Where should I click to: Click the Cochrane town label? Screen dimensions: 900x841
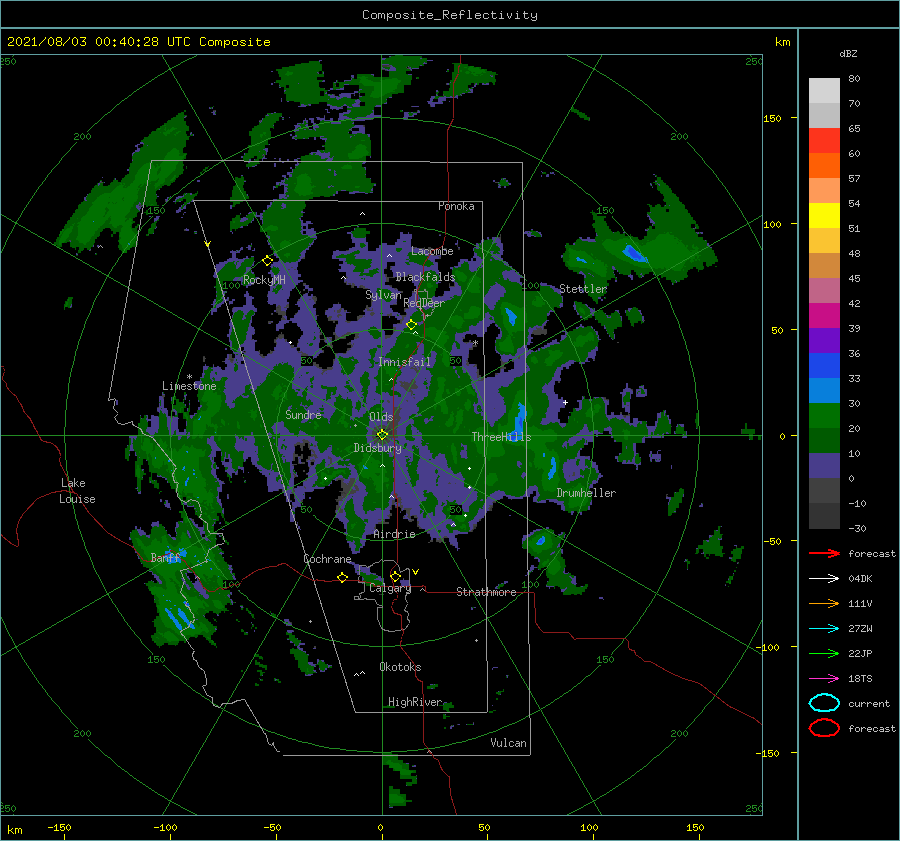pyautogui.click(x=327, y=559)
